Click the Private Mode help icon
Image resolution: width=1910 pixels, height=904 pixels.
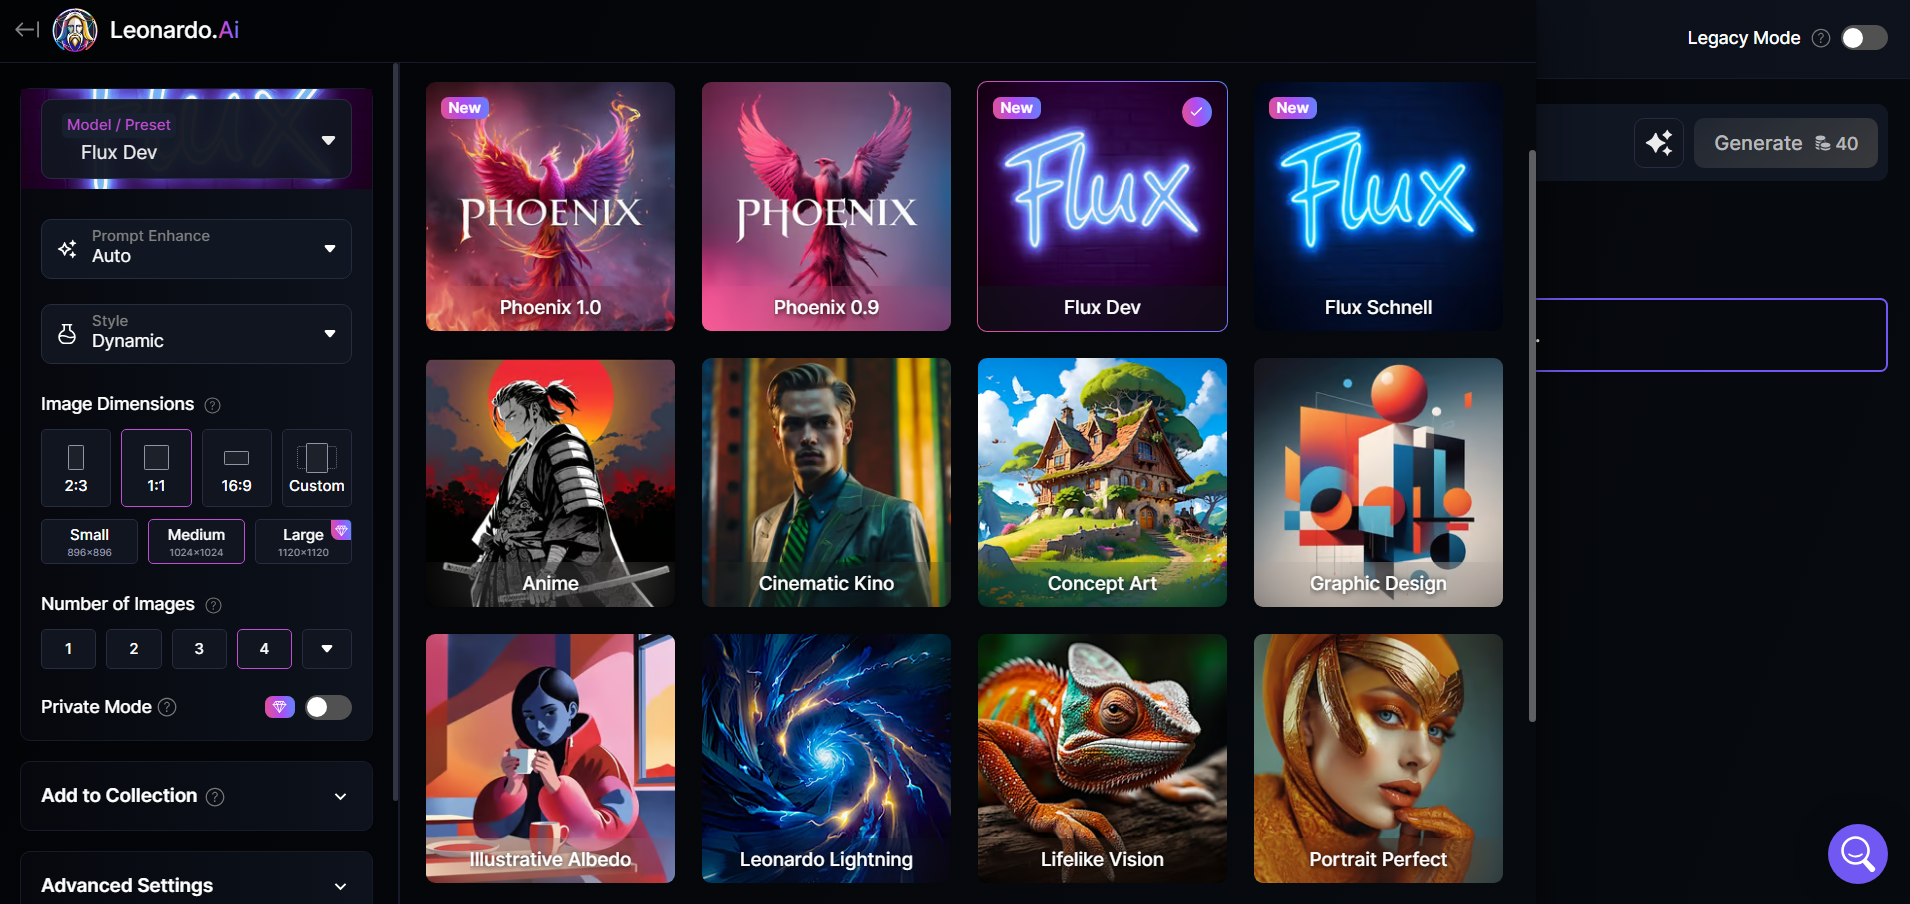(x=167, y=707)
